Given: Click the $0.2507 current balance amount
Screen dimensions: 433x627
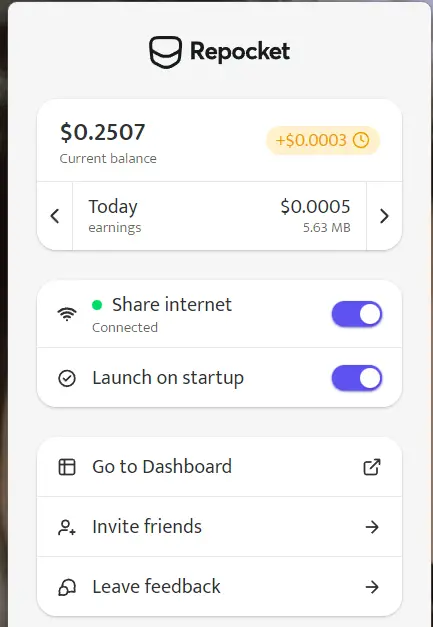Looking at the screenshot, I should tap(103, 132).
